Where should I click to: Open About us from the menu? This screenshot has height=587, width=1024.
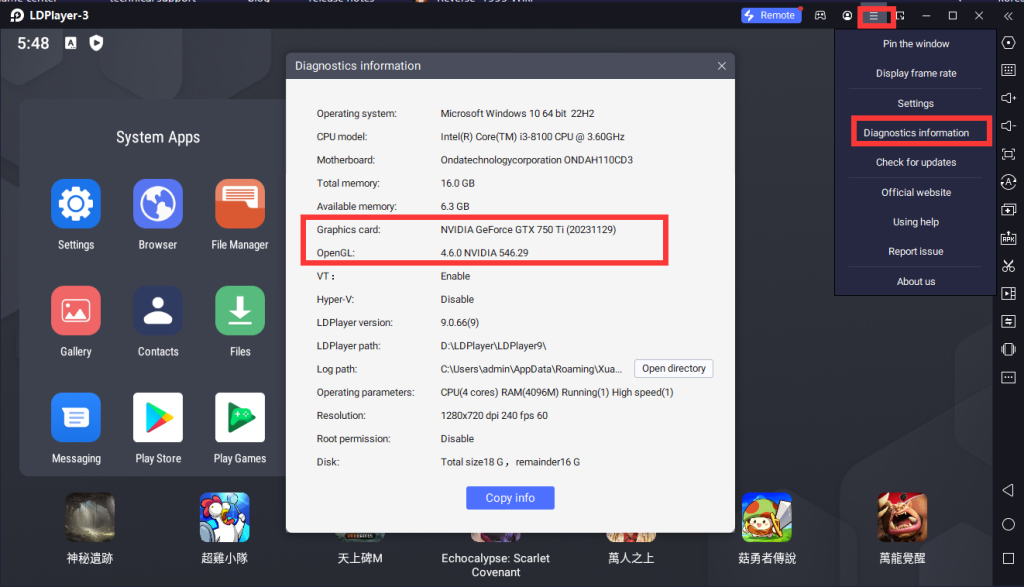point(916,281)
